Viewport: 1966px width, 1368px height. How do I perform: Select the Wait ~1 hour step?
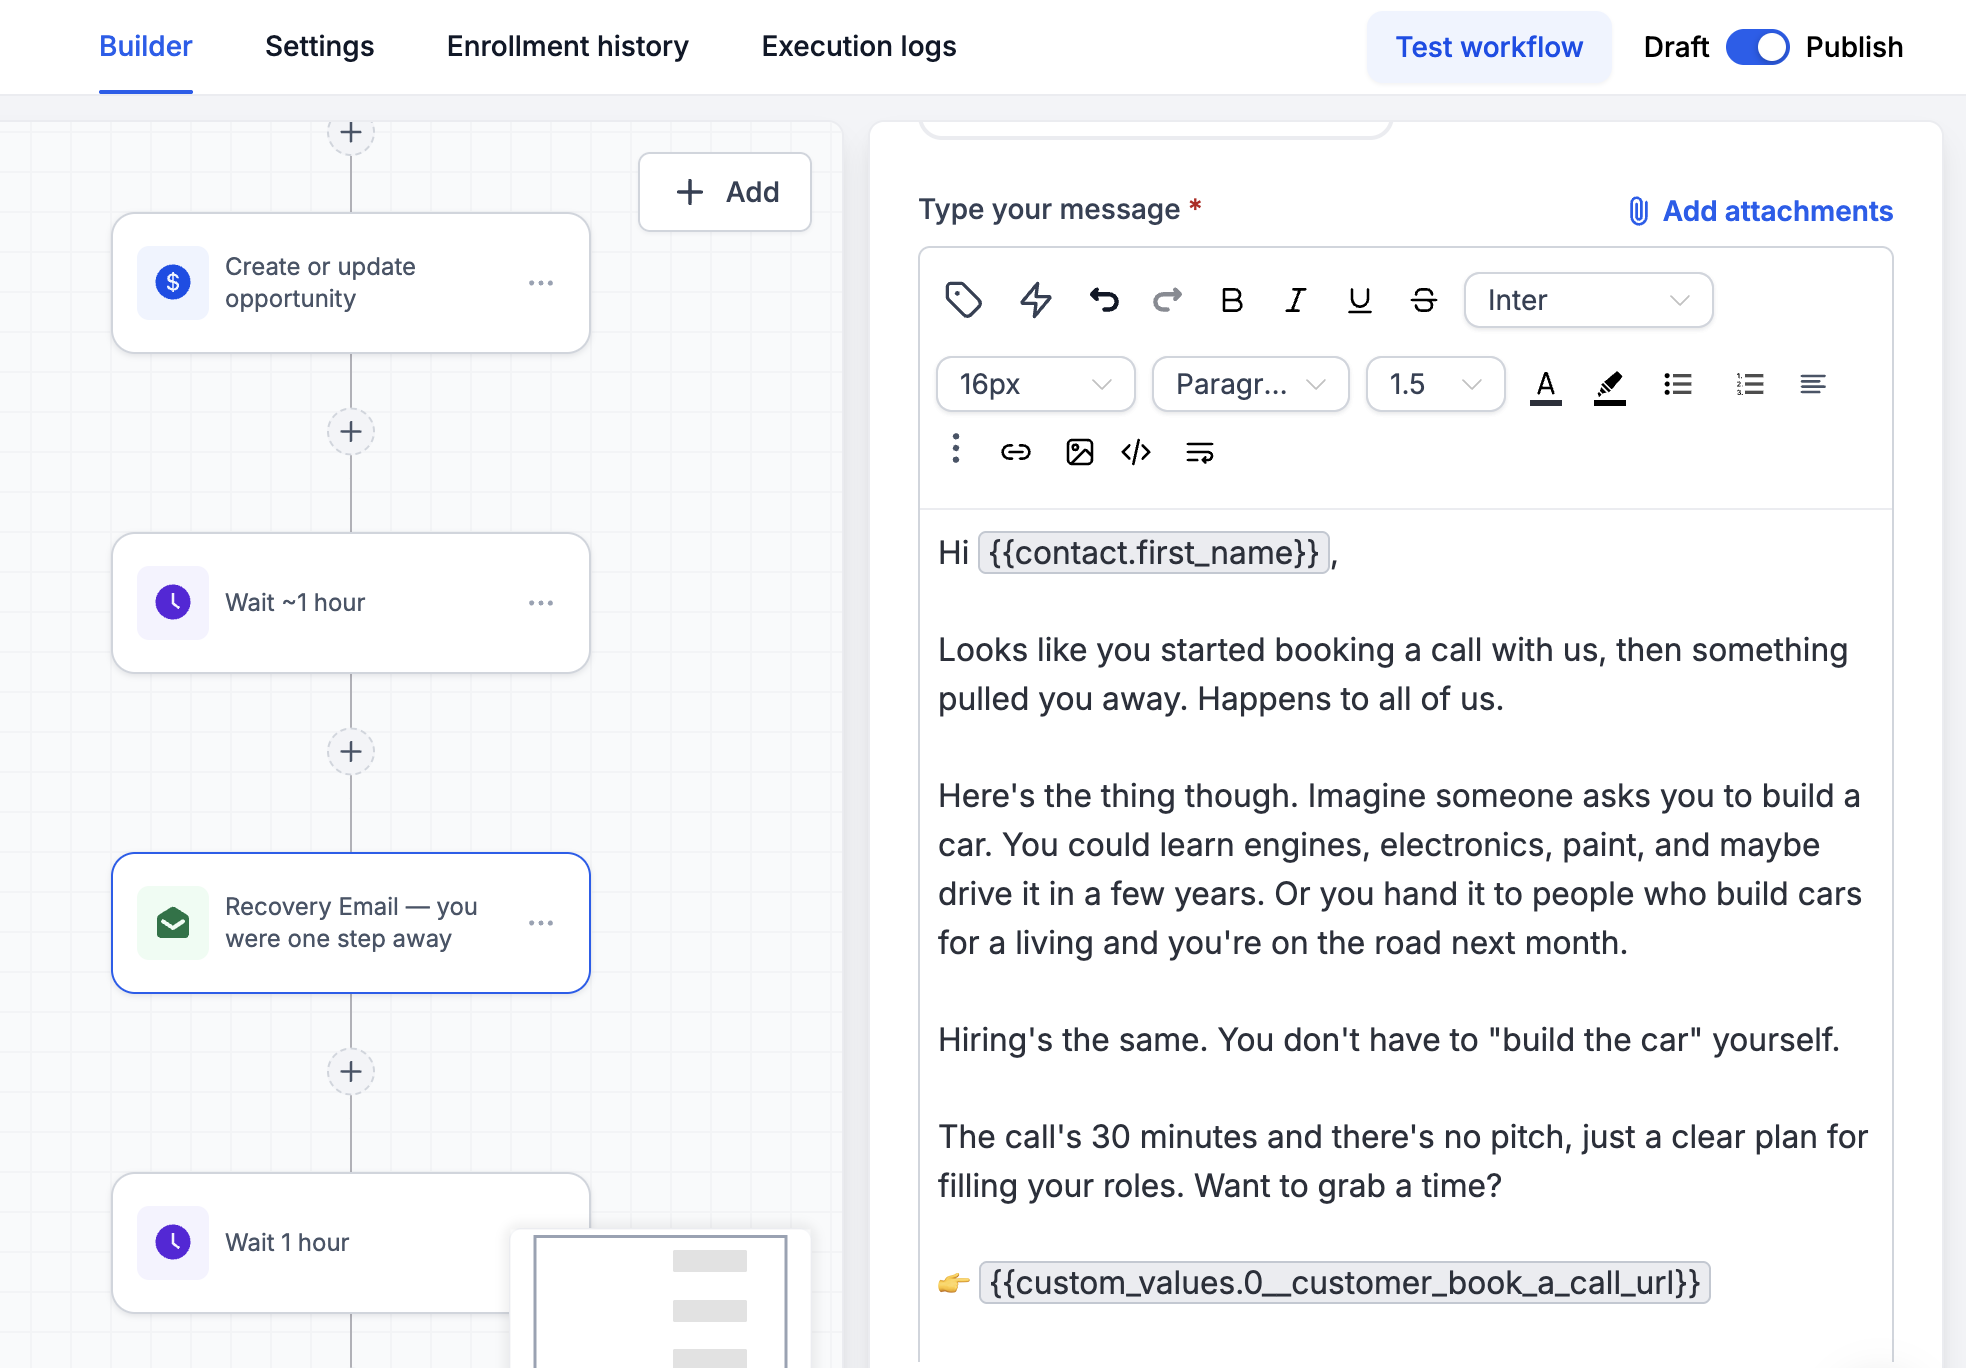point(351,603)
